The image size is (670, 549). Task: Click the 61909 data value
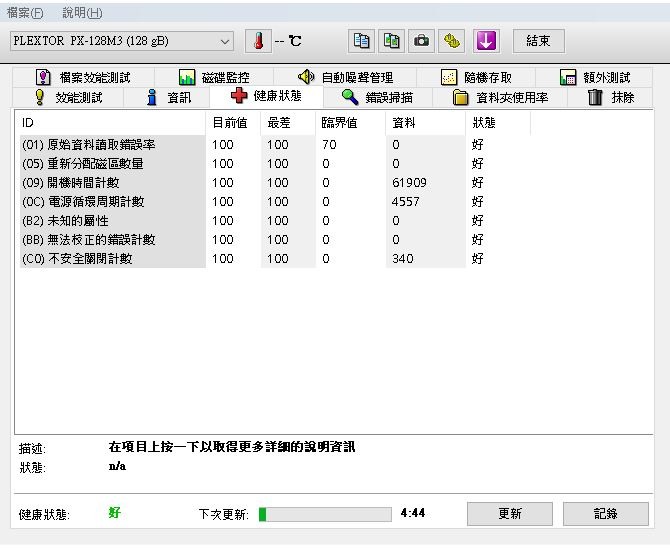[409, 183]
